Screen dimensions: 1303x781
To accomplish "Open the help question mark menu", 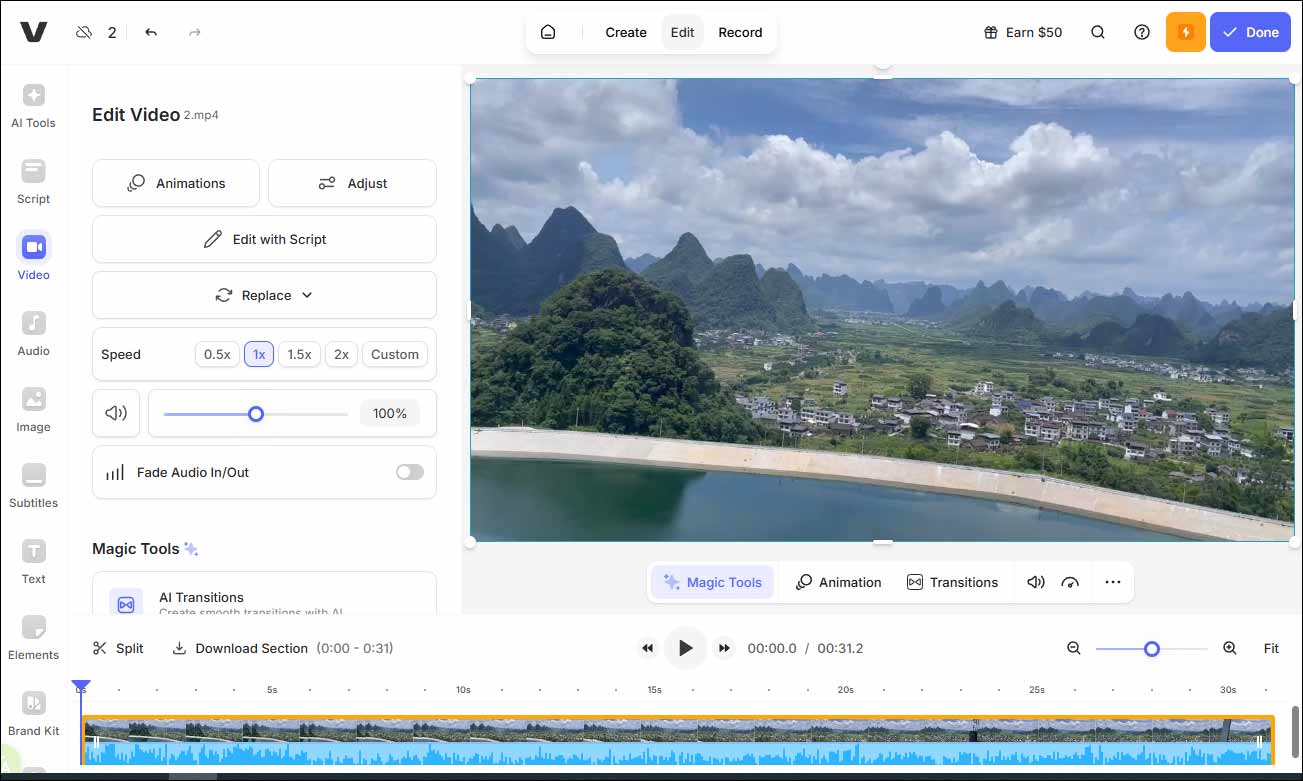I will (1141, 31).
